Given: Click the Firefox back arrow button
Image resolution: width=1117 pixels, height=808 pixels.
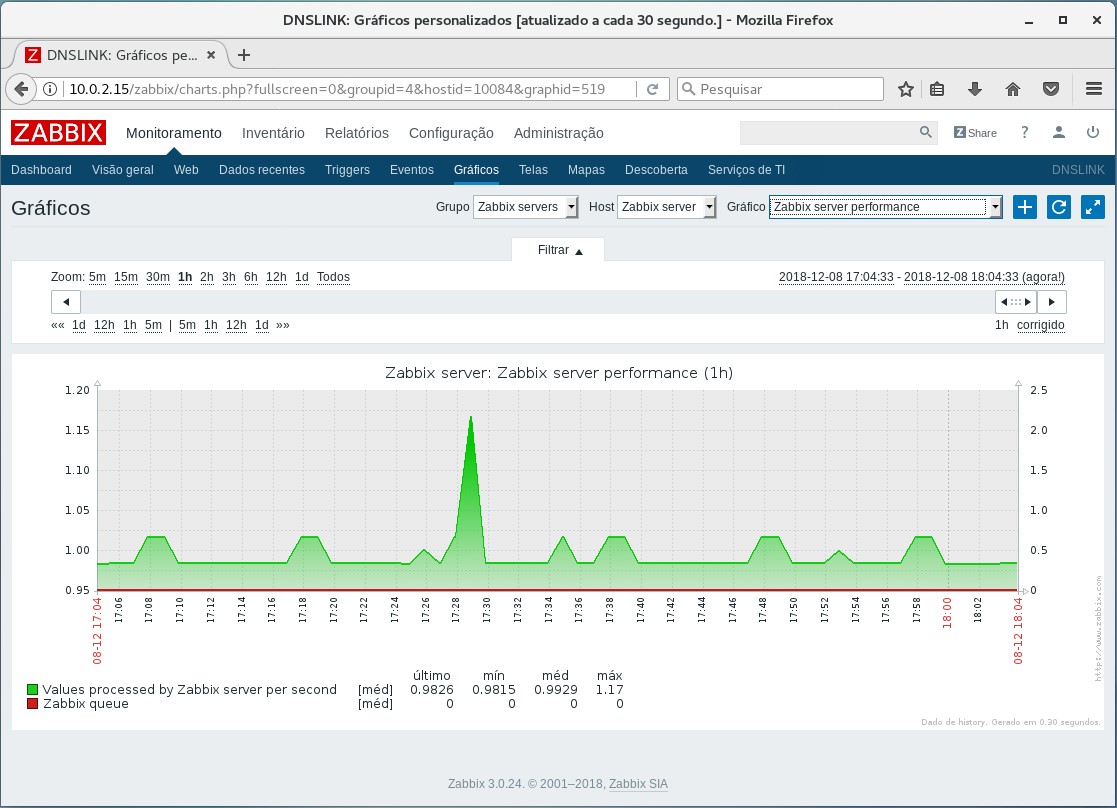Looking at the screenshot, I should coord(21,89).
